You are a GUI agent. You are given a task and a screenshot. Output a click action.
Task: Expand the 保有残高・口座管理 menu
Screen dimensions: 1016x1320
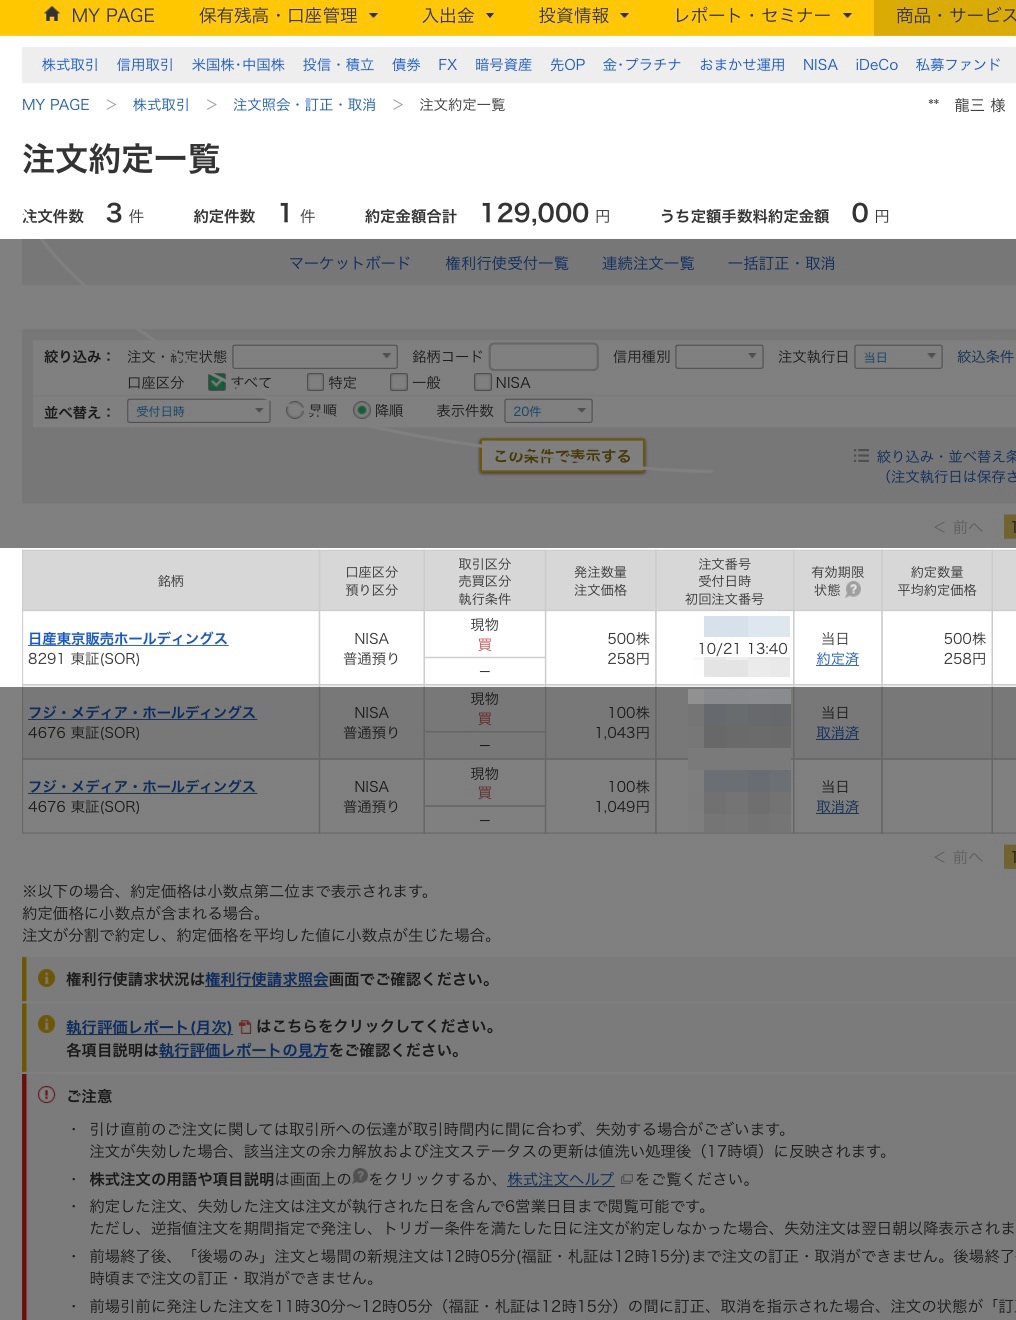pyautogui.click(x=288, y=16)
